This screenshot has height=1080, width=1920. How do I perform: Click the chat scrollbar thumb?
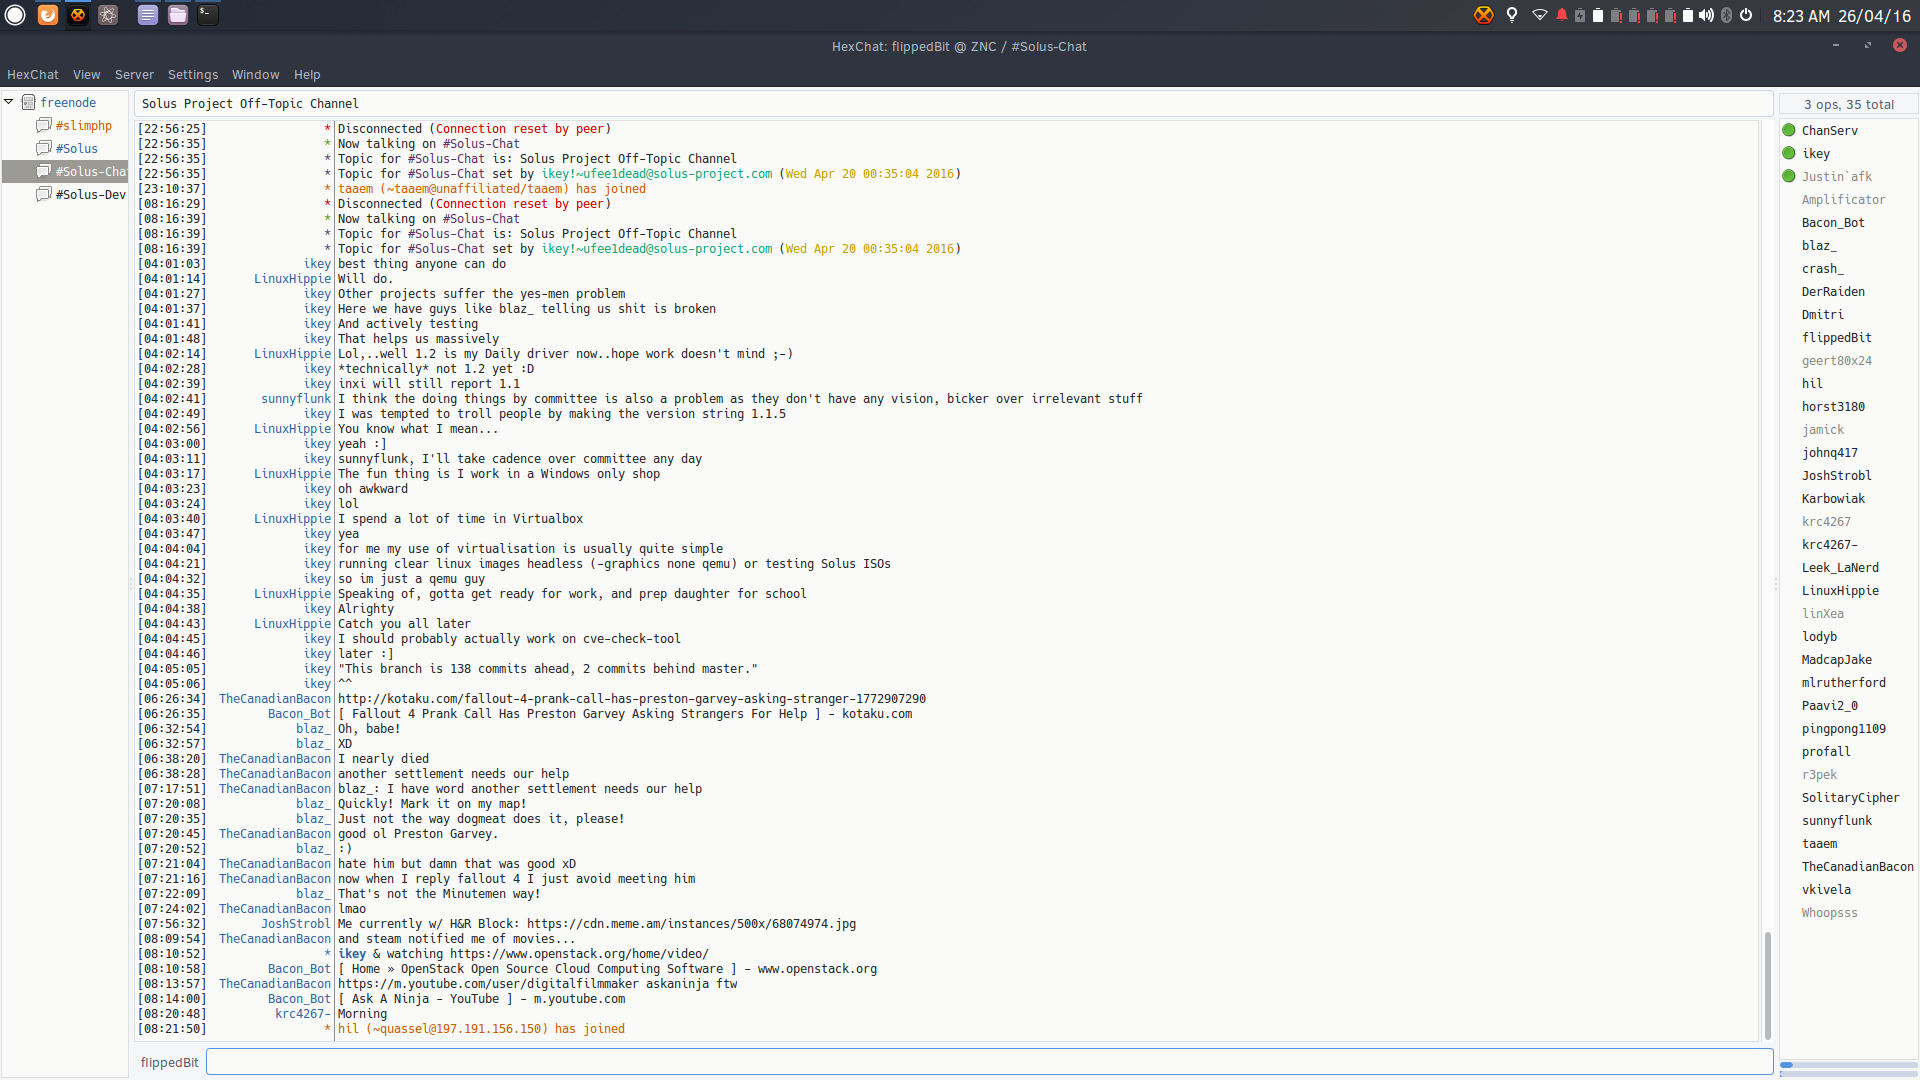tap(1767, 985)
